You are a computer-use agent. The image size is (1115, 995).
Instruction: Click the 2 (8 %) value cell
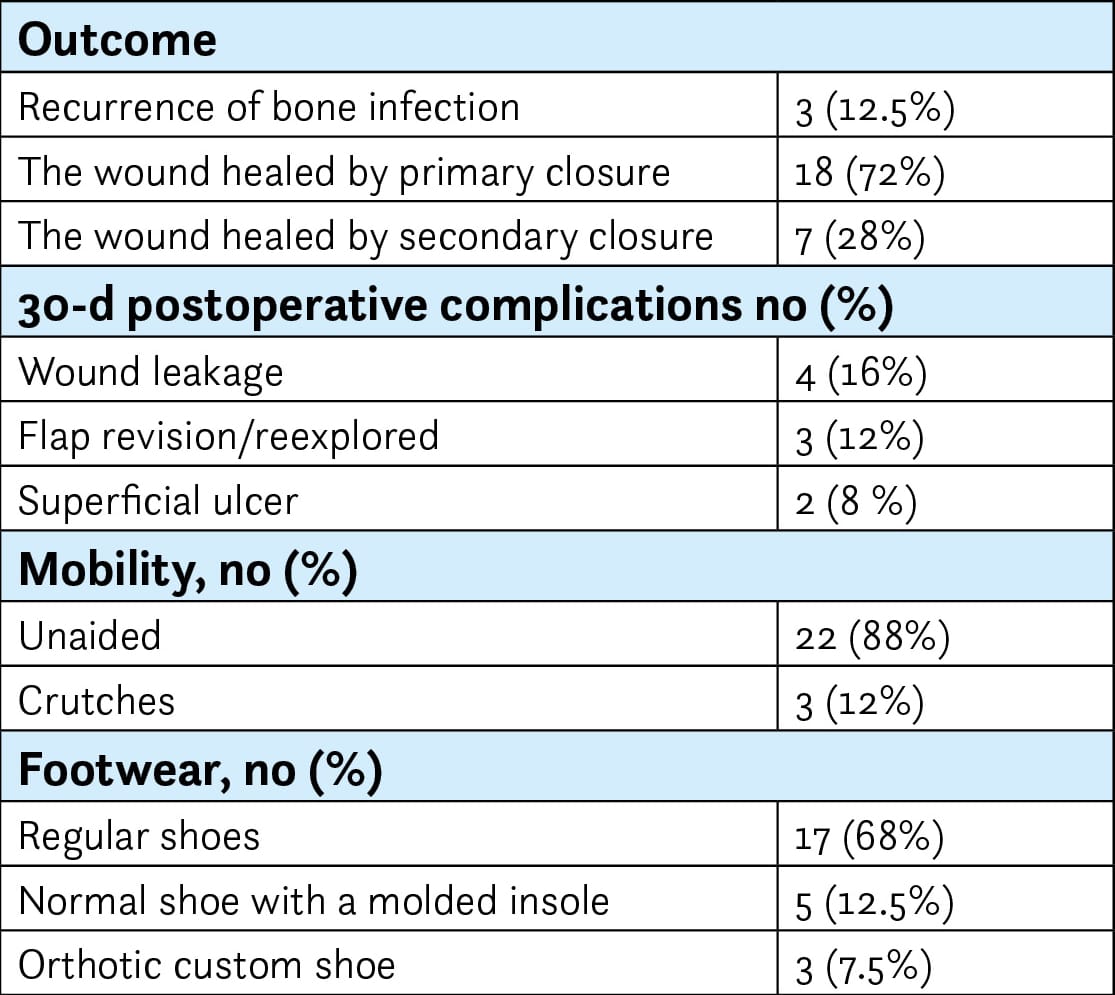pyautogui.click(x=857, y=502)
